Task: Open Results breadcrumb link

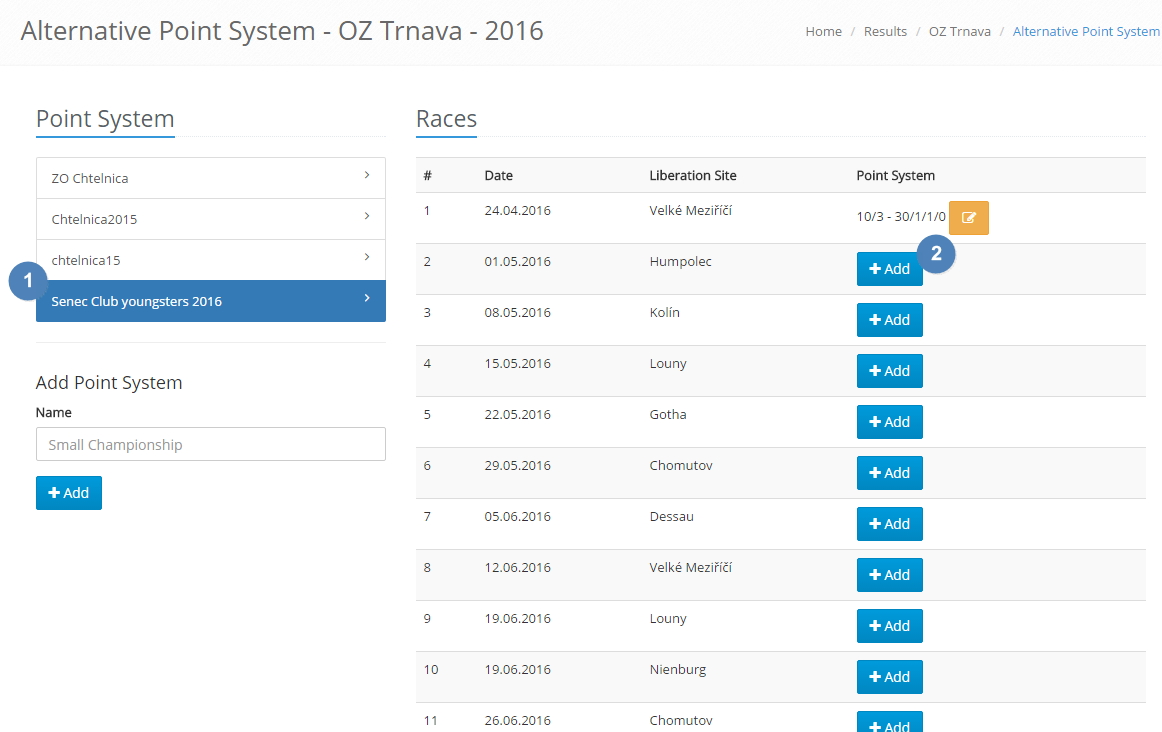Action: click(885, 32)
